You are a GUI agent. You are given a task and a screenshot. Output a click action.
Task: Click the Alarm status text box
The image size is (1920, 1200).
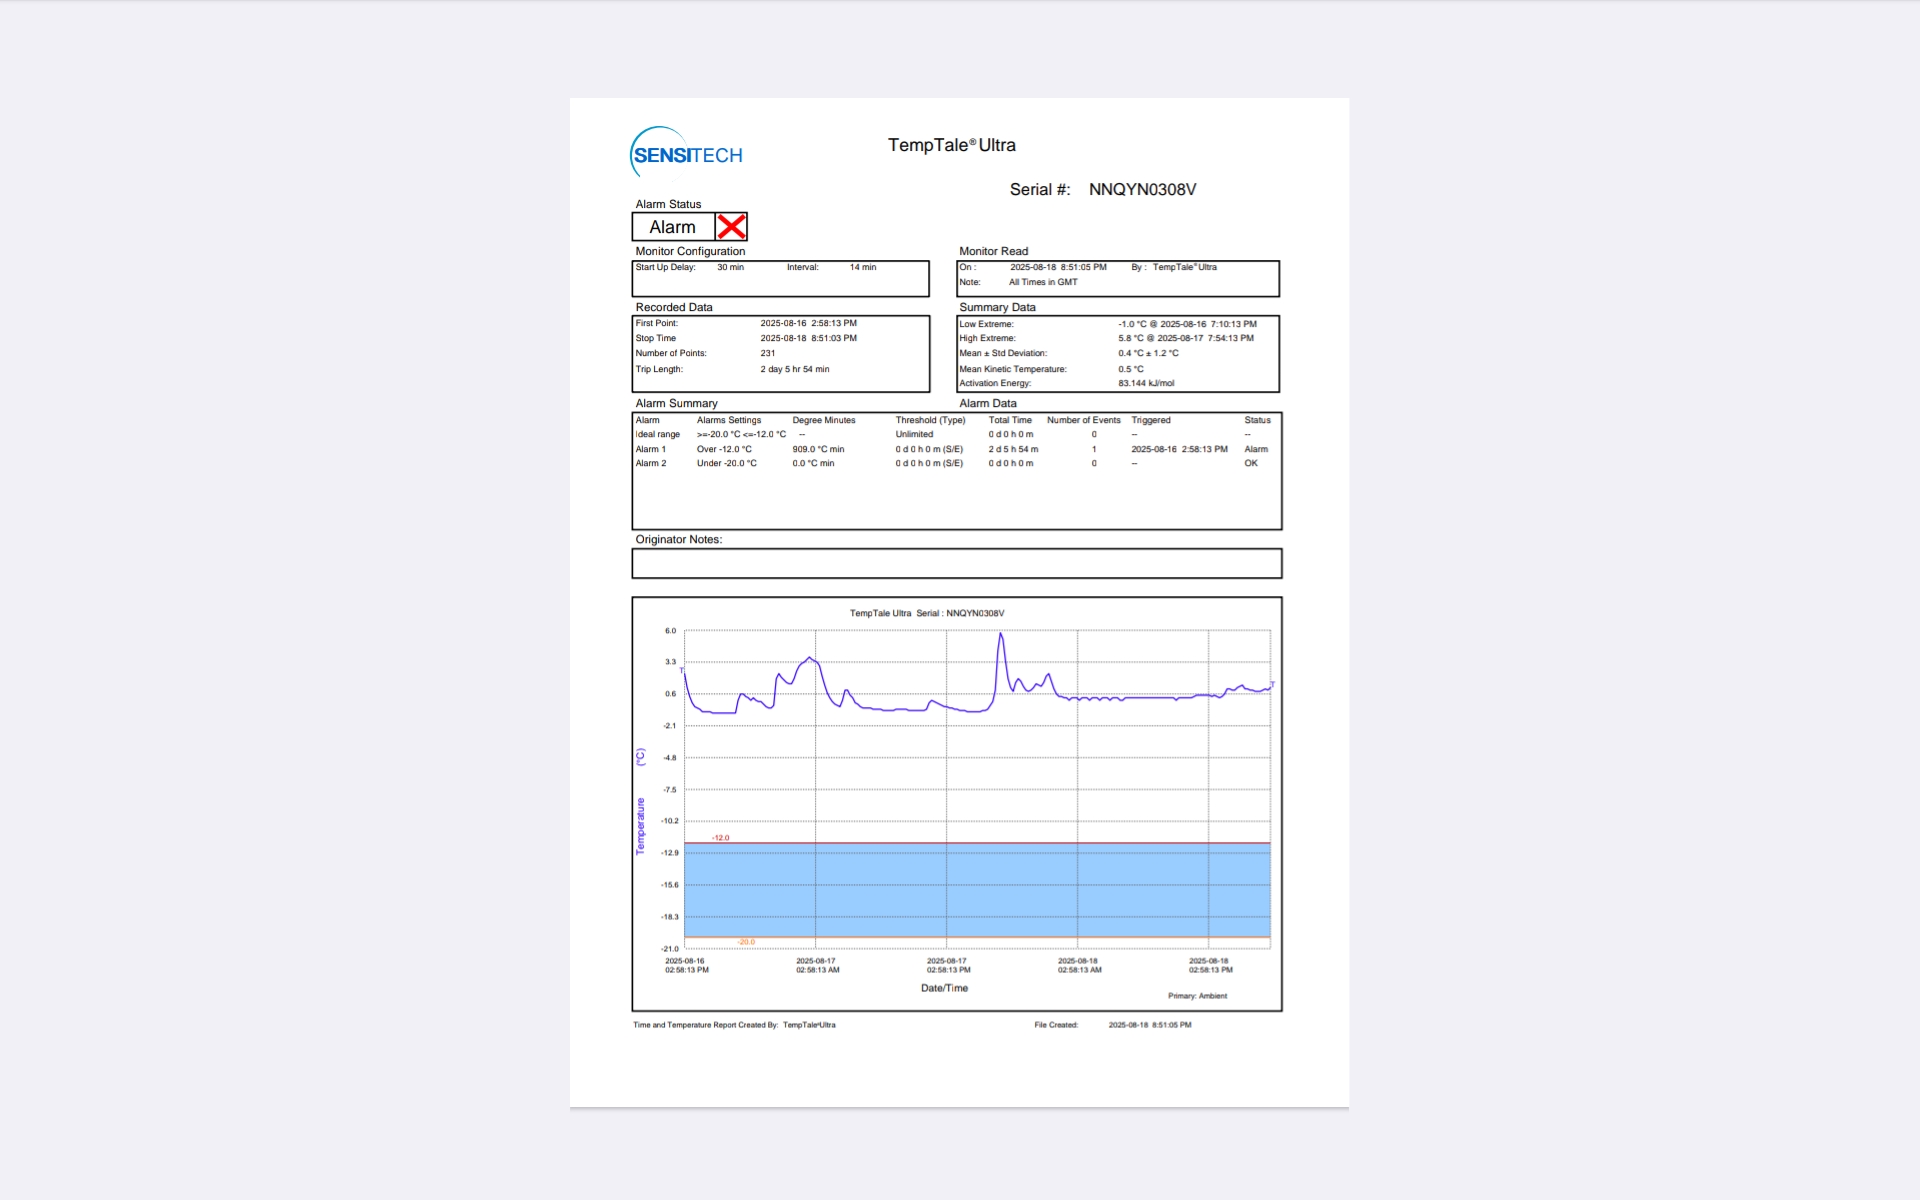coord(672,227)
